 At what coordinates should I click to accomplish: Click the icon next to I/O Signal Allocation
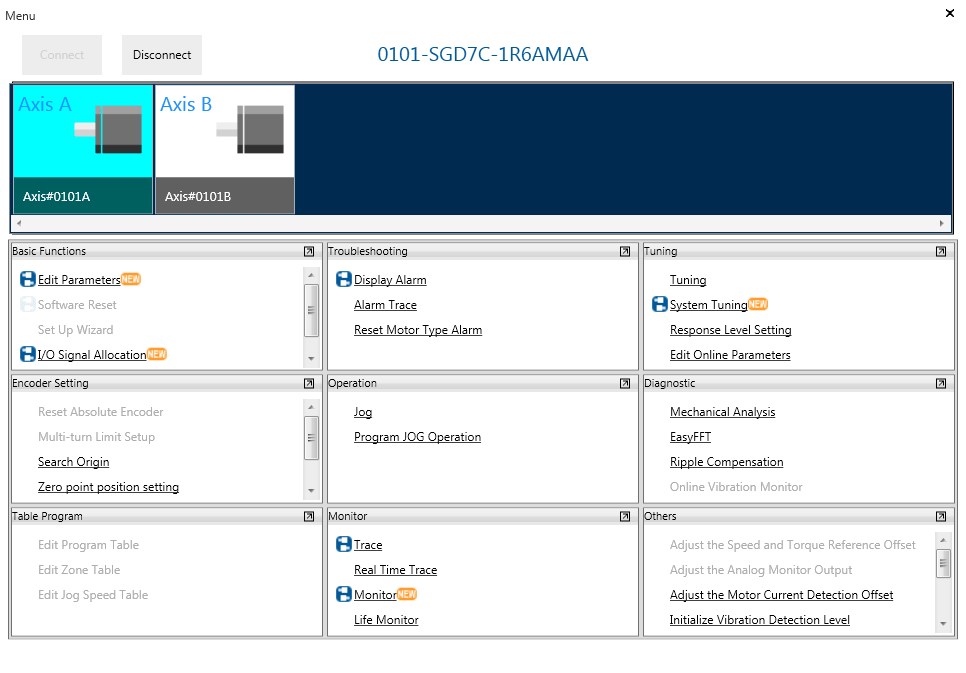click(28, 355)
